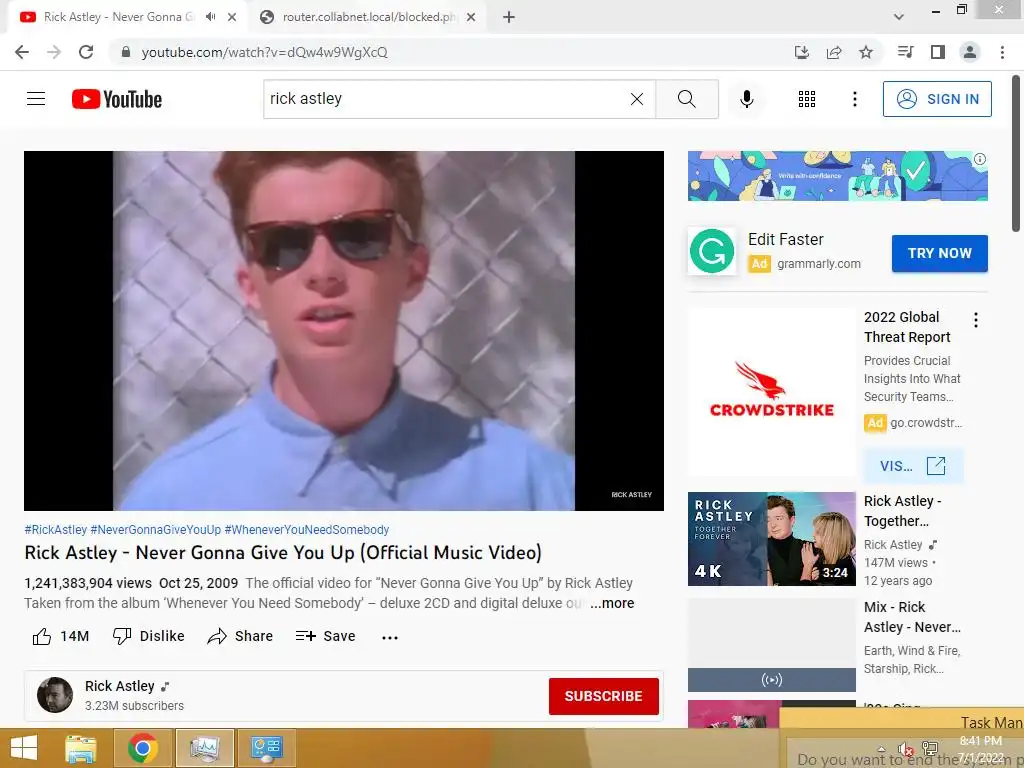Open ad info icon on the banner
1024x768 pixels.
[980, 159]
